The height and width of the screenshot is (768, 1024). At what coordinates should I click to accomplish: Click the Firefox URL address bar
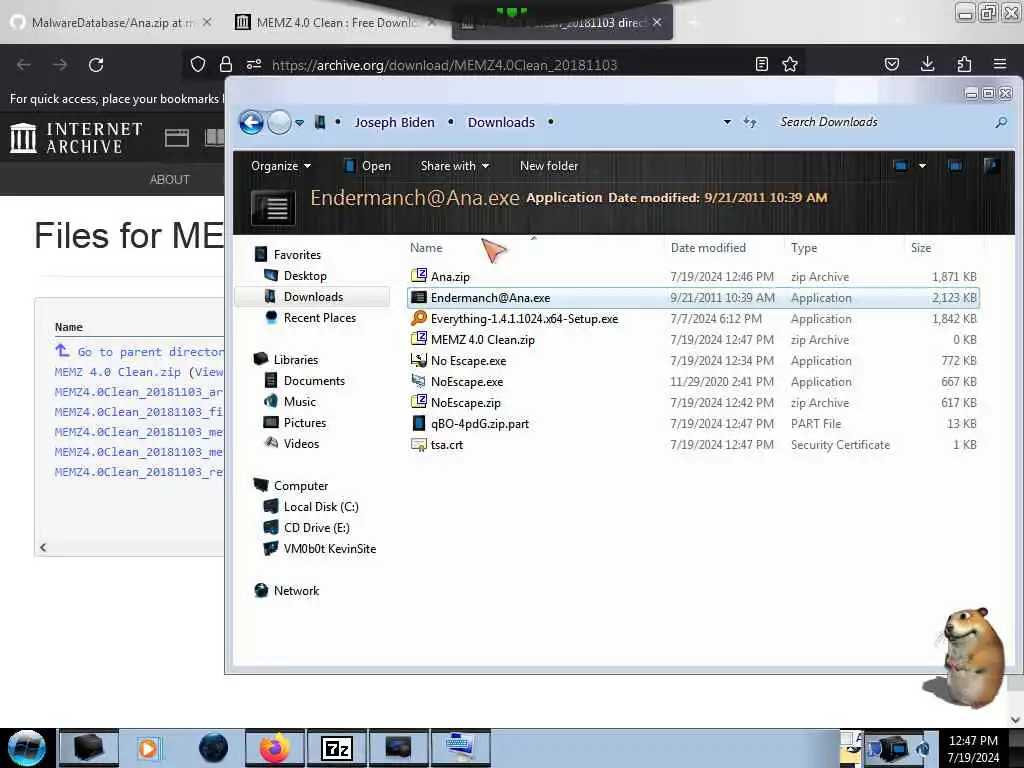(496, 65)
